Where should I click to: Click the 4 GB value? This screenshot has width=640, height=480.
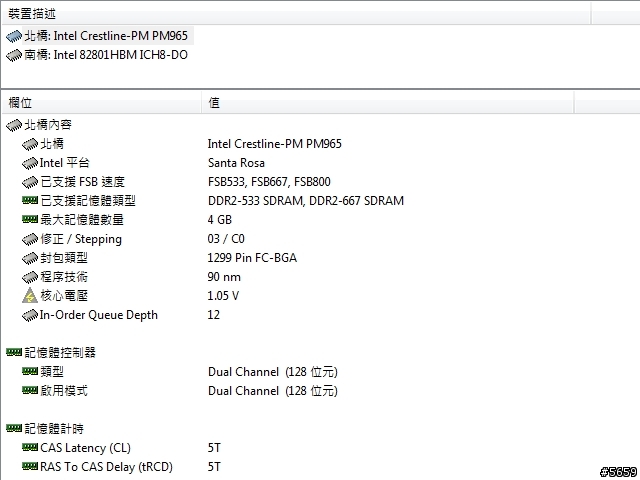(220, 220)
